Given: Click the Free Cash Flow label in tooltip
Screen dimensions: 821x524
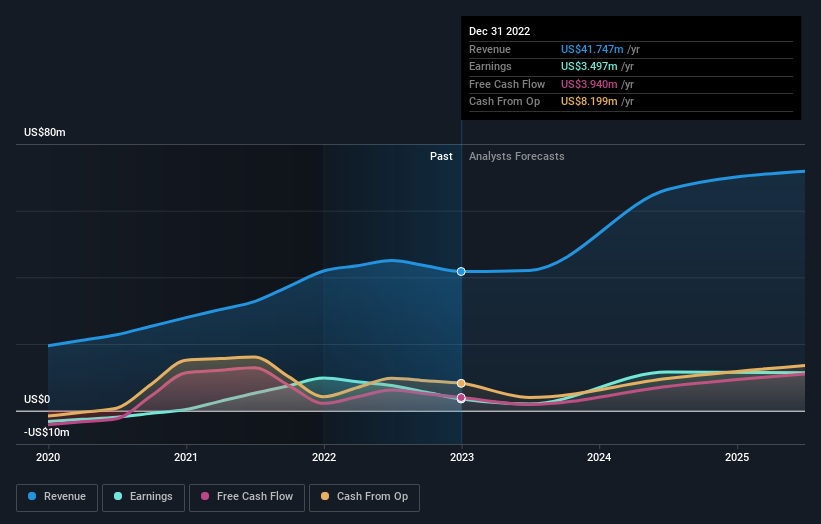Looking at the screenshot, I should point(507,84).
